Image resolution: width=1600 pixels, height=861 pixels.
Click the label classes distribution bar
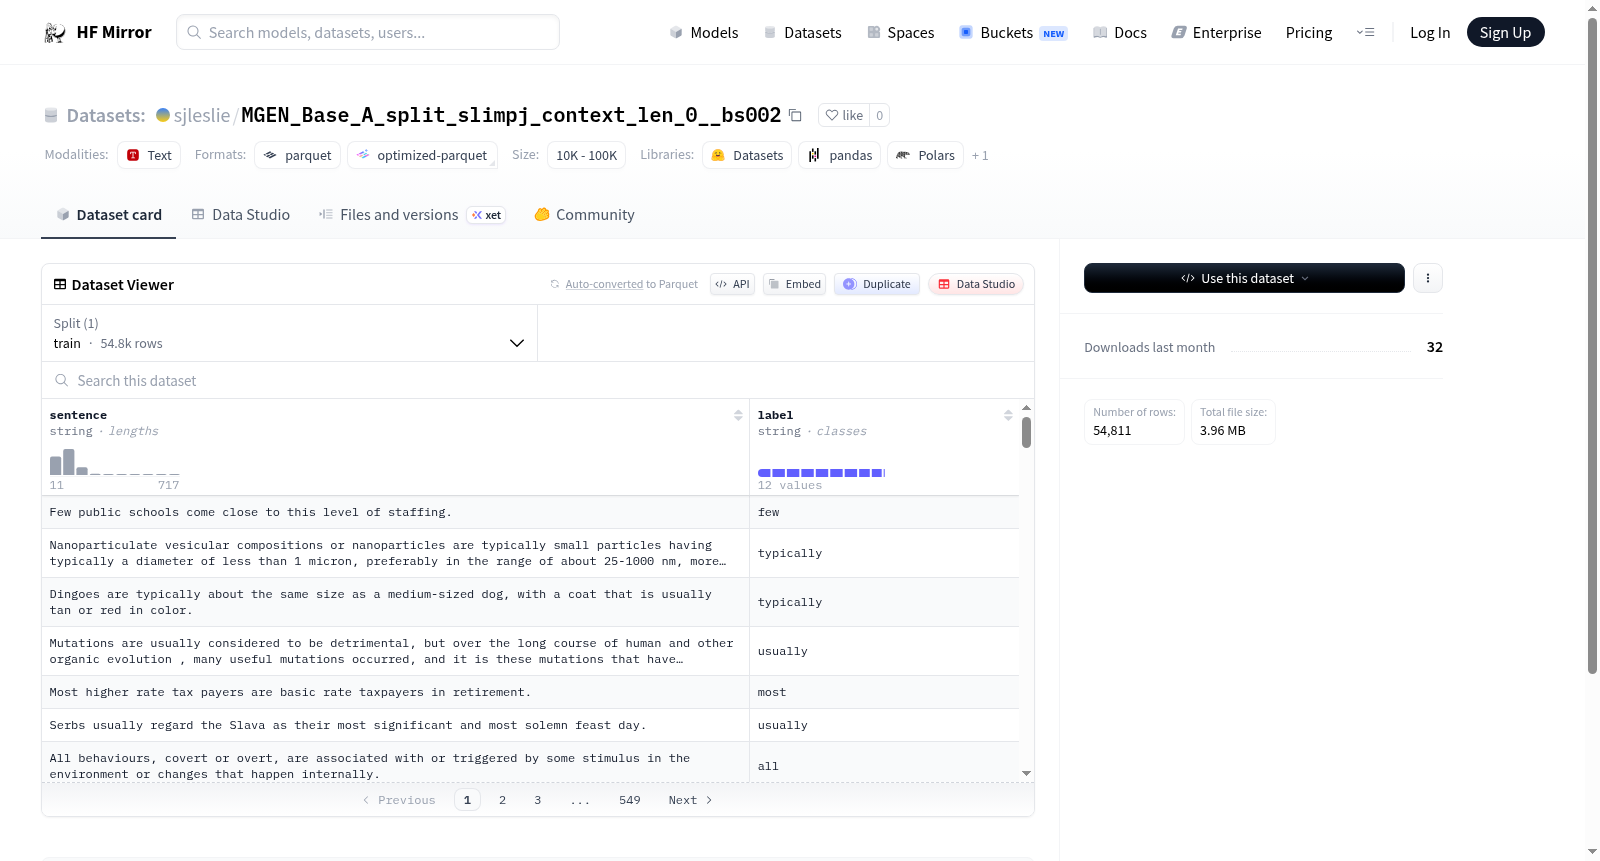tap(821, 472)
